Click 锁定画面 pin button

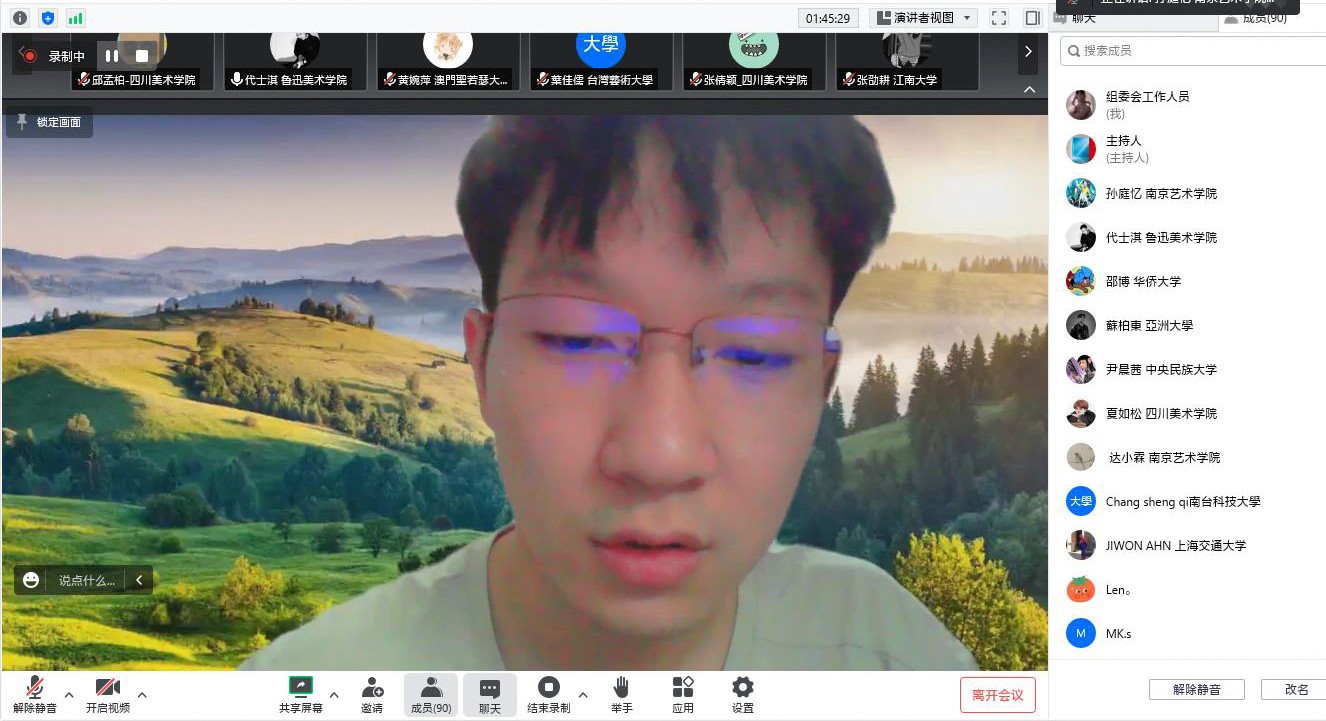(x=50, y=122)
